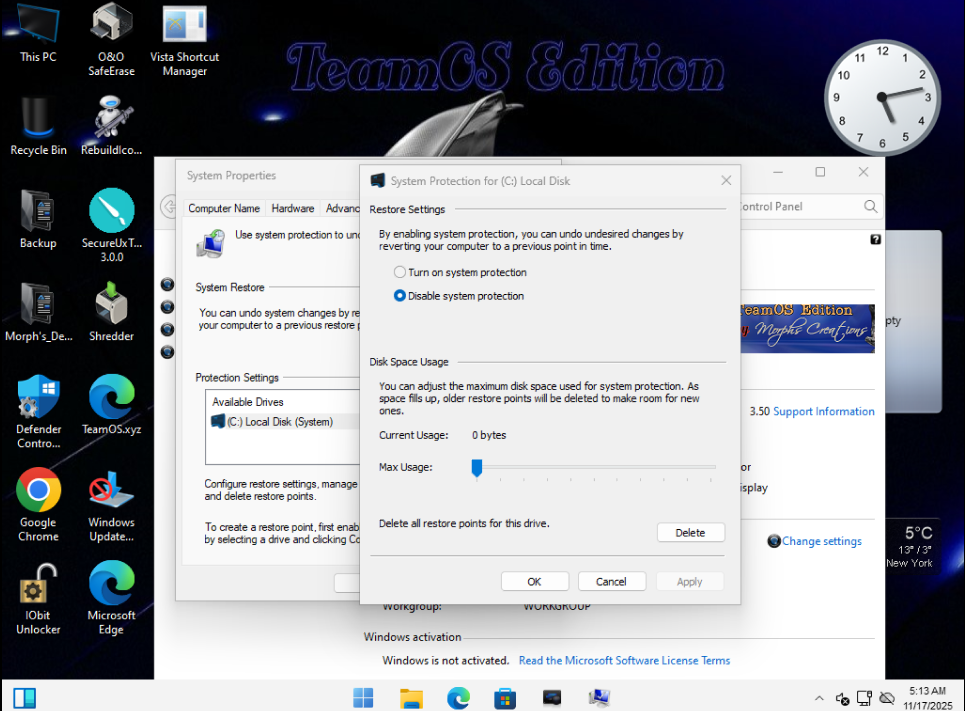
Task: Open Microsoft Store from the taskbar
Action: [x=505, y=697]
